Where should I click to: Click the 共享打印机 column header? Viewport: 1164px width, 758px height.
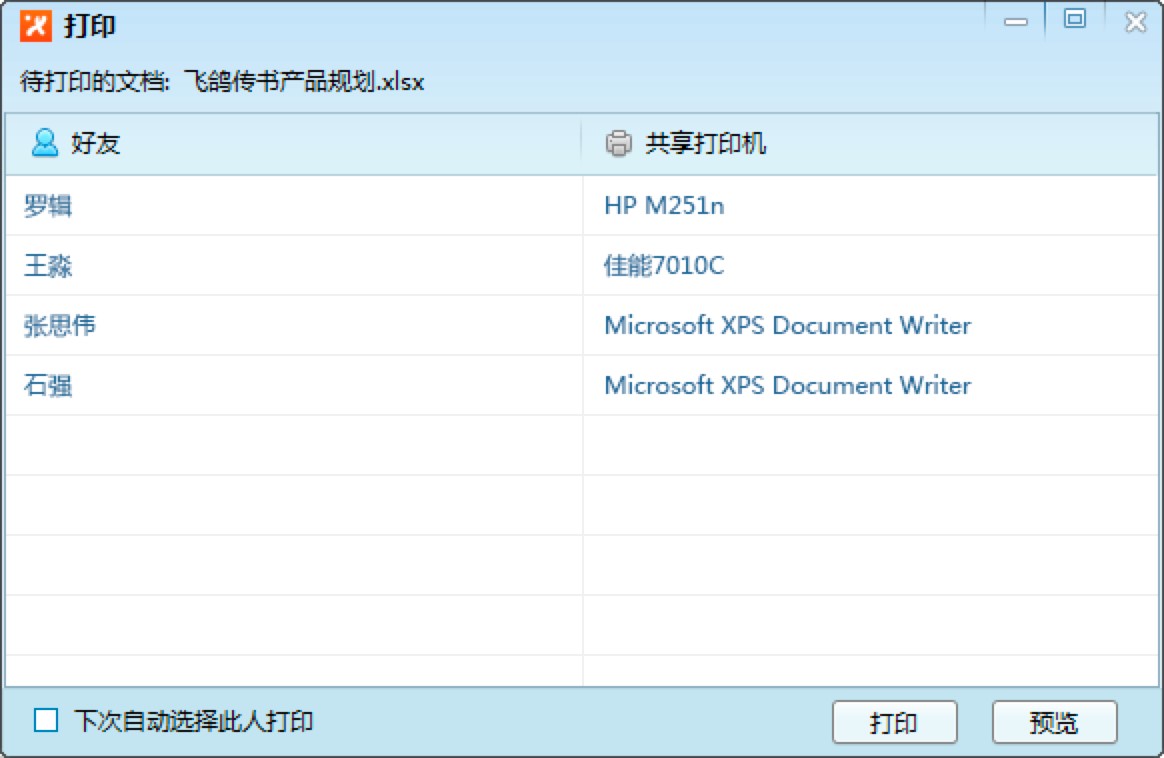706,143
